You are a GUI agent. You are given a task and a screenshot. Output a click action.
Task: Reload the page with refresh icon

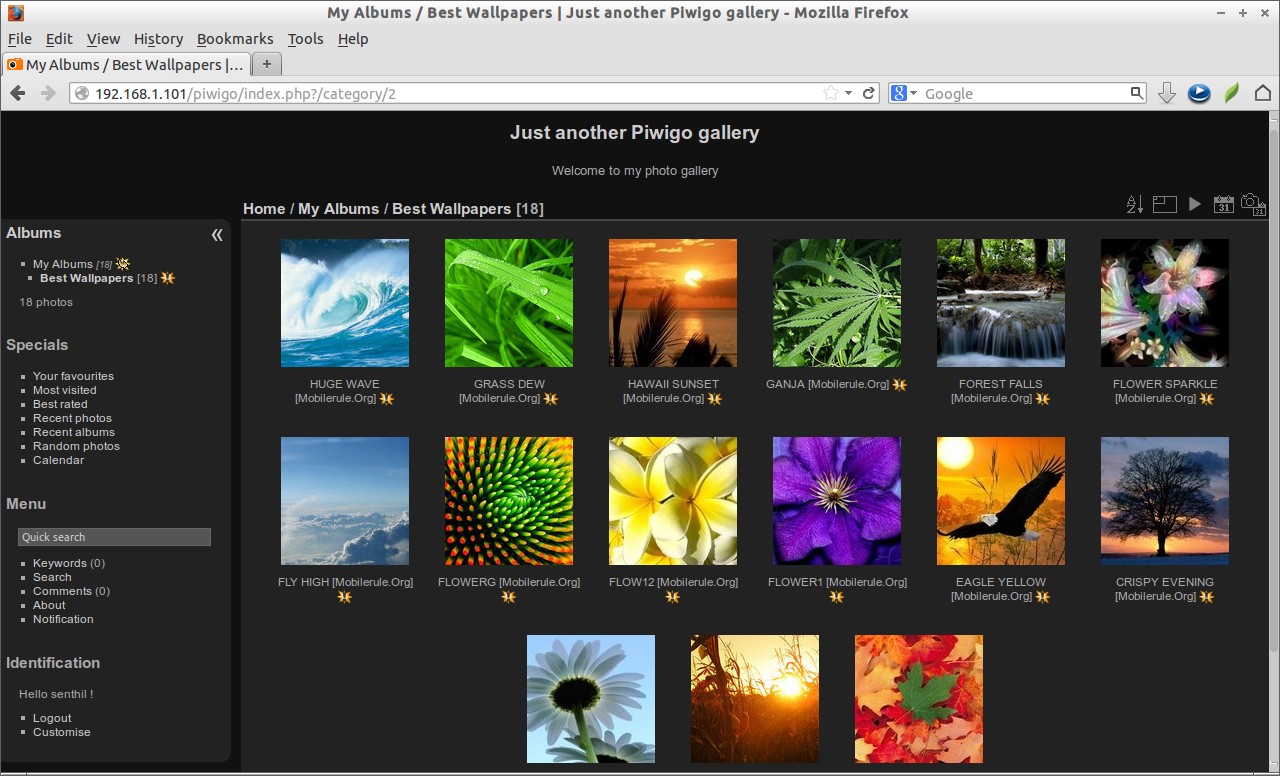(869, 93)
